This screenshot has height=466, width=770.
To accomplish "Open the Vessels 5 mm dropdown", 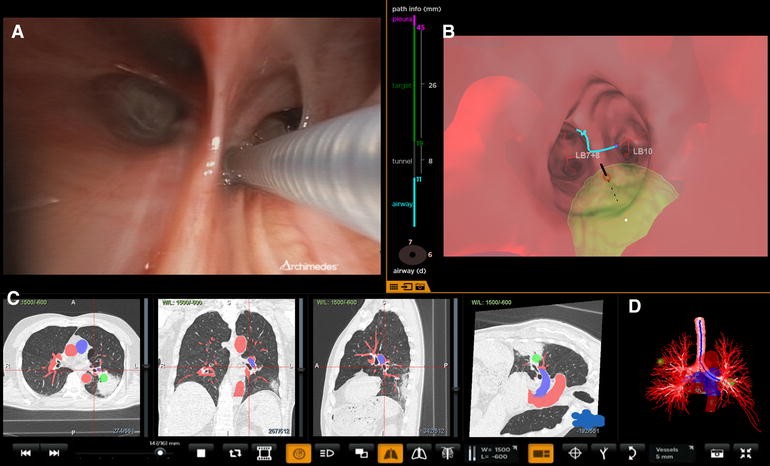I will (673, 453).
